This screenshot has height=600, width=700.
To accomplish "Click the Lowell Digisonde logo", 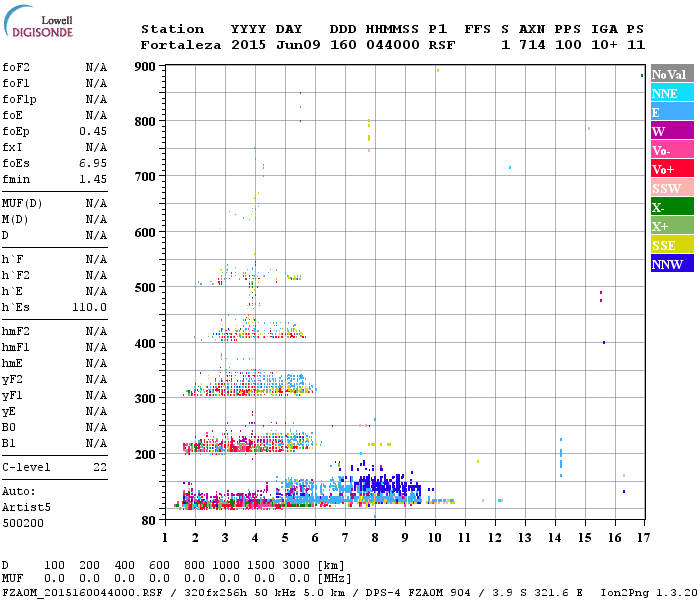I will pyautogui.click(x=39, y=22).
